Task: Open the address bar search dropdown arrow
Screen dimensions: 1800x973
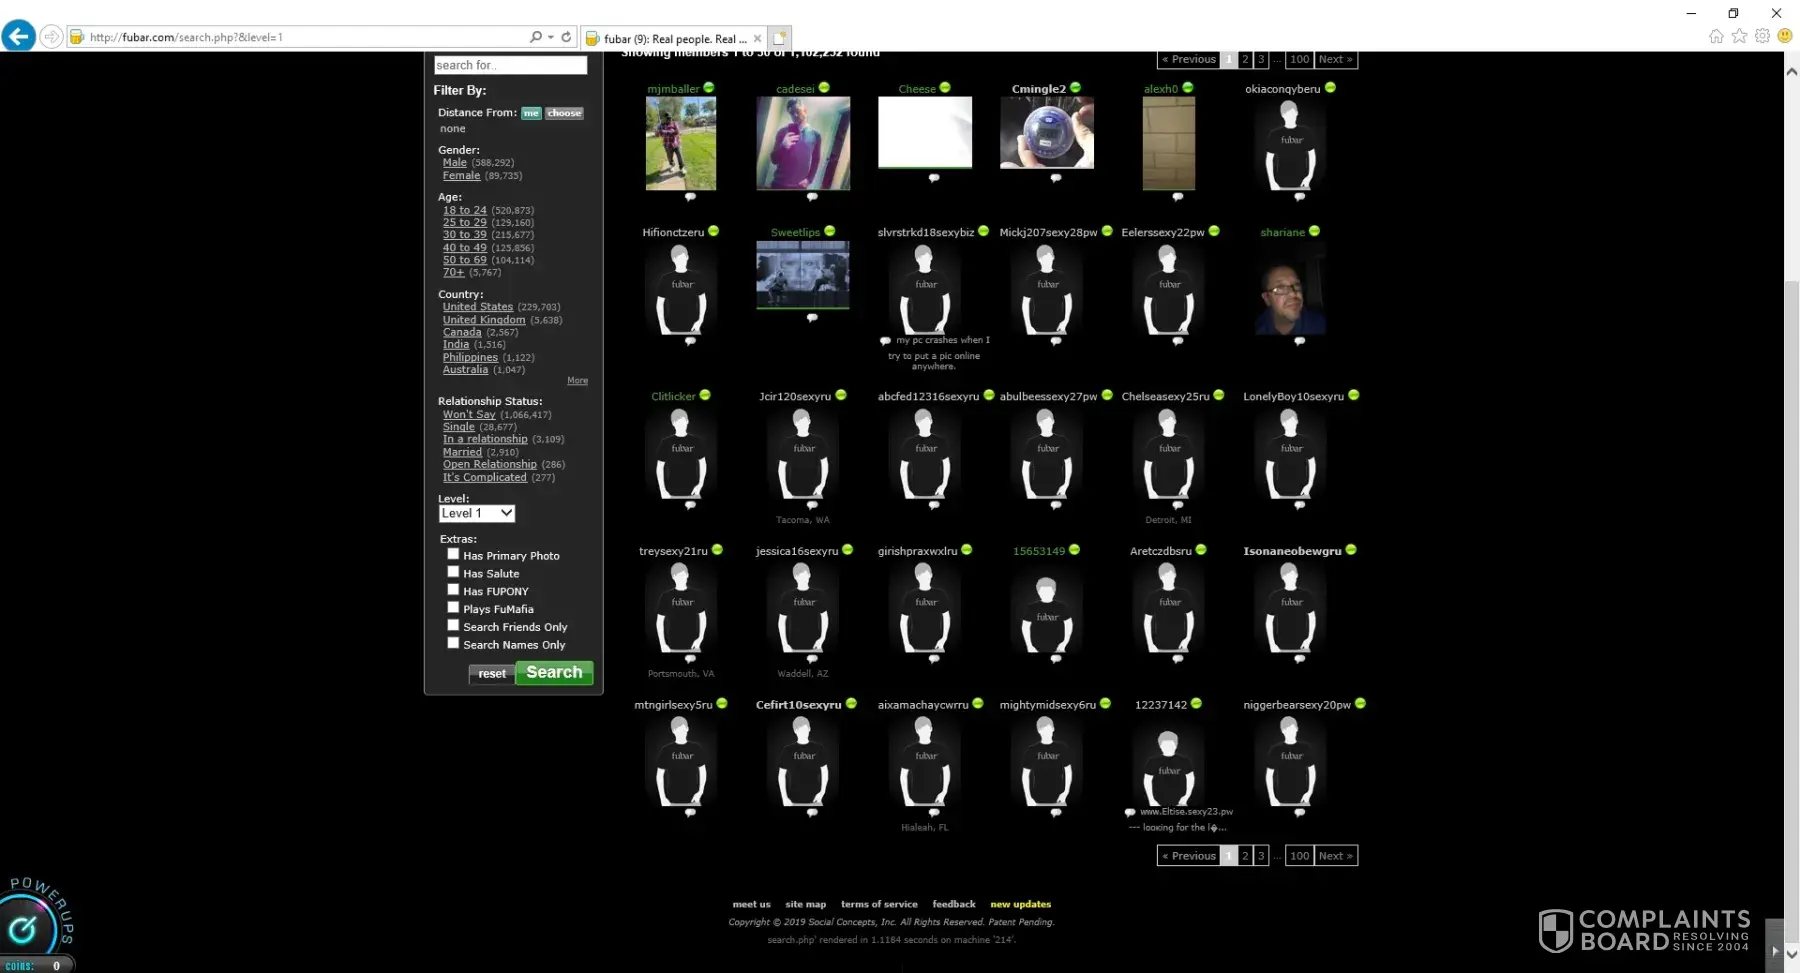Action: tap(550, 37)
